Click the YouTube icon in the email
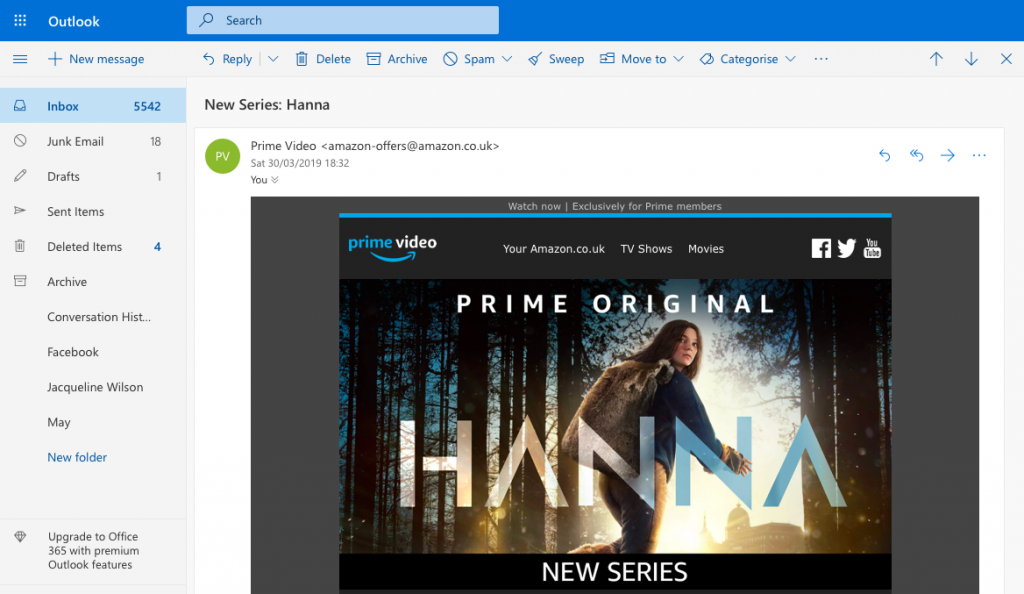The image size is (1024, 594). (x=872, y=248)
